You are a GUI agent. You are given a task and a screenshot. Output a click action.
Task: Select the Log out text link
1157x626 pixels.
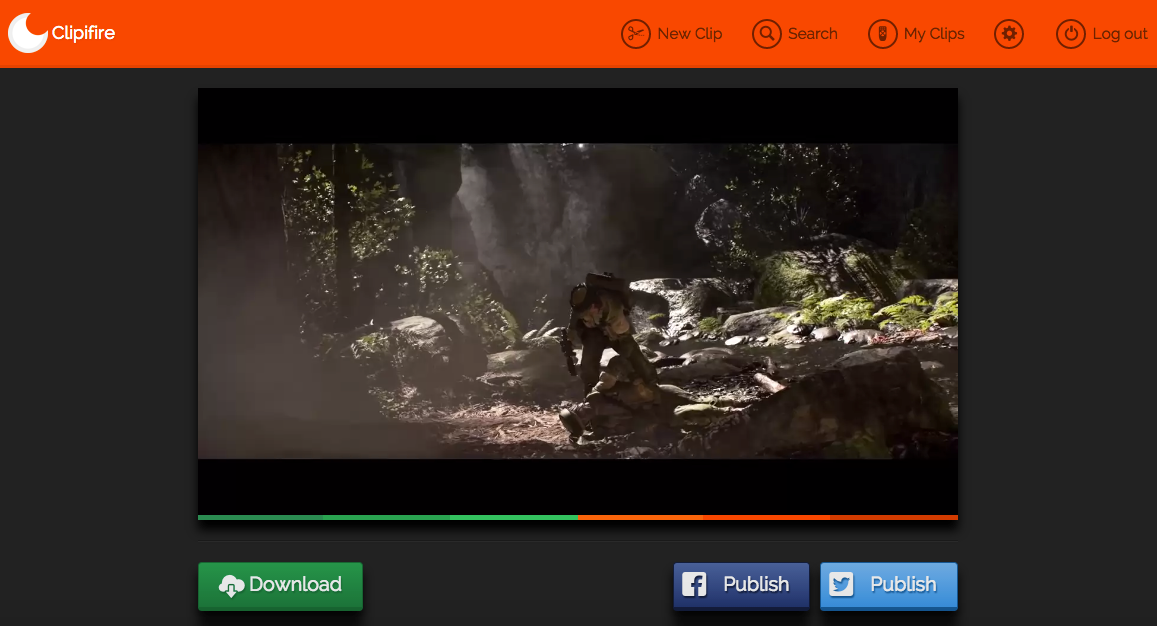[1119, 34]
